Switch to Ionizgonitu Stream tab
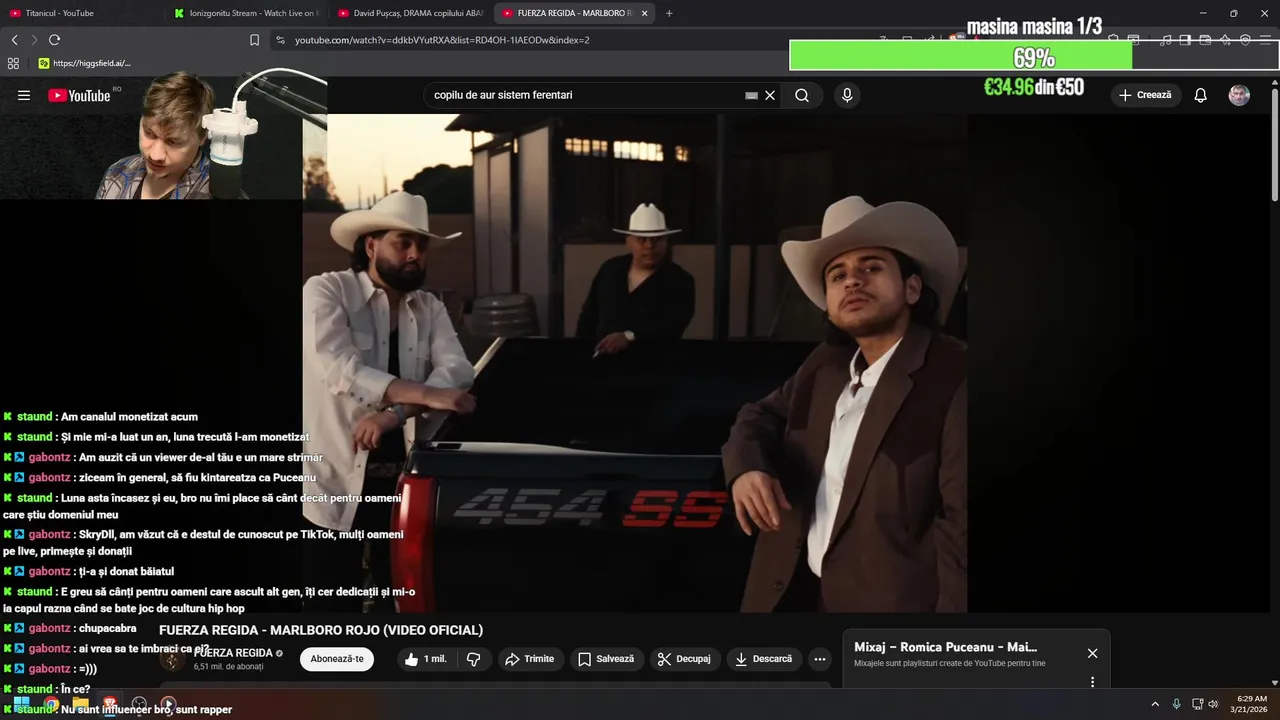 (245, 13)
